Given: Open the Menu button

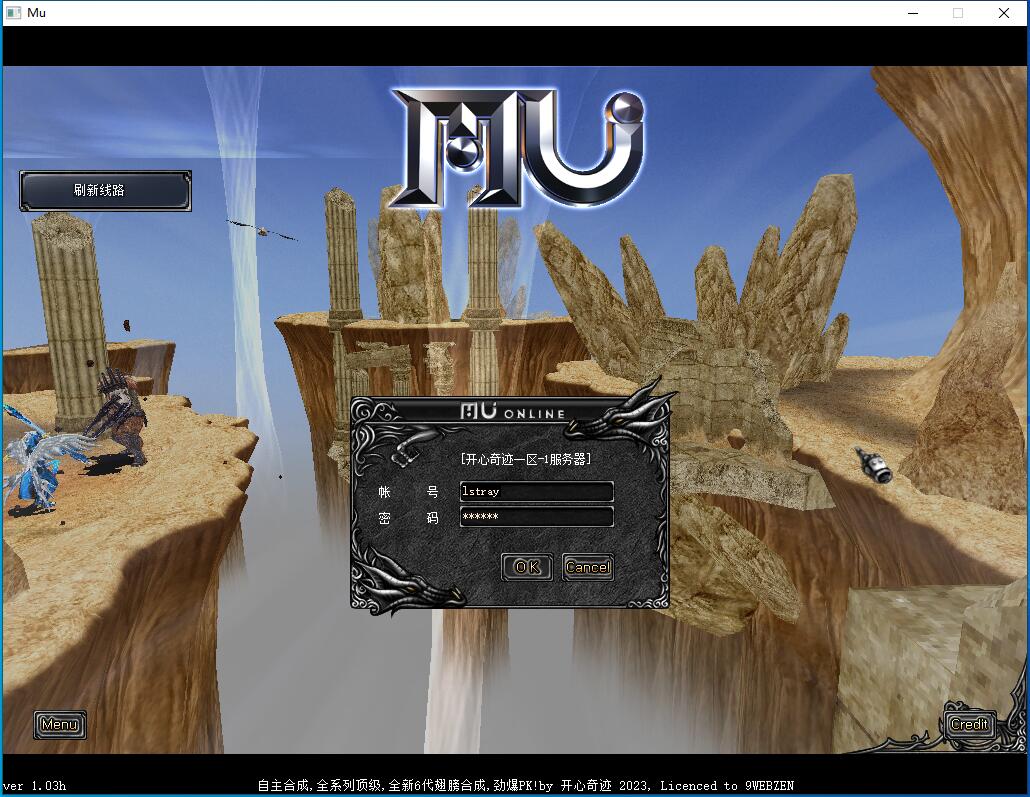Looking at the screenshot, I should [x=60, y=725].
